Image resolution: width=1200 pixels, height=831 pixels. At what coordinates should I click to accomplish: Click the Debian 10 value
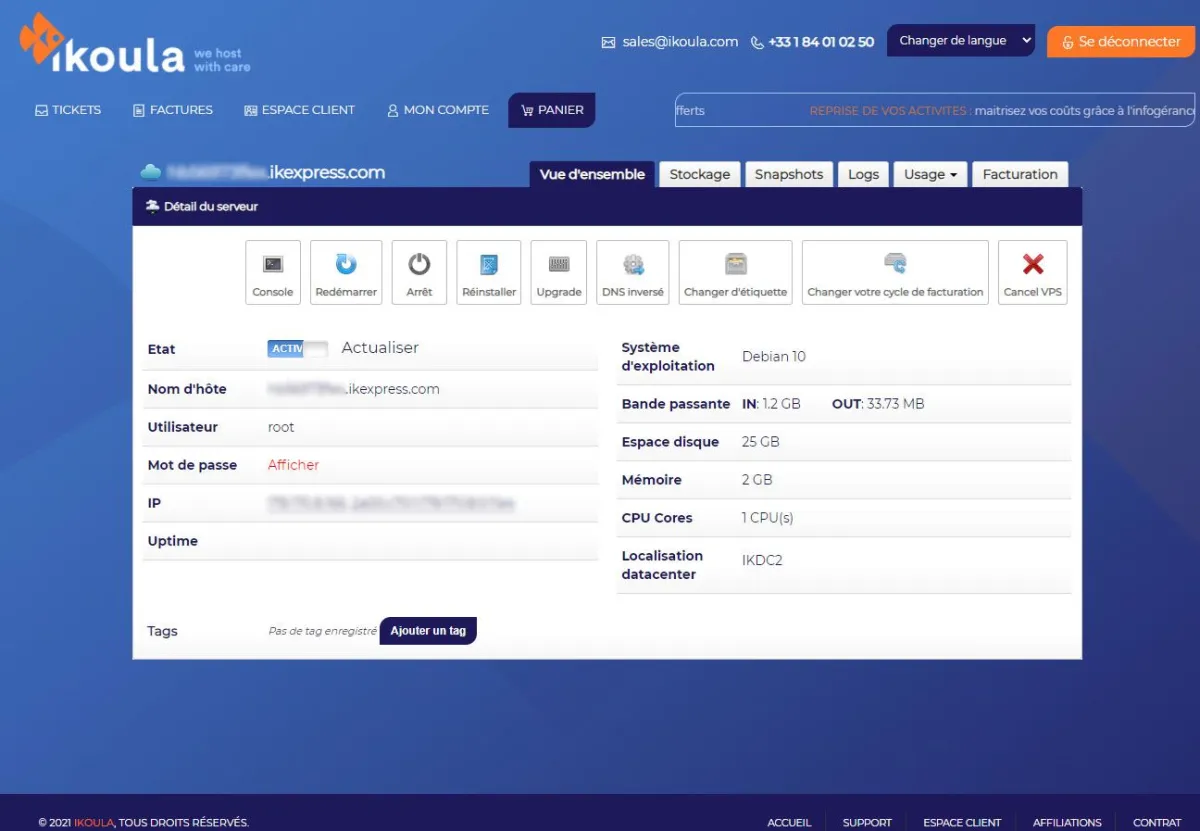(774, 357)
